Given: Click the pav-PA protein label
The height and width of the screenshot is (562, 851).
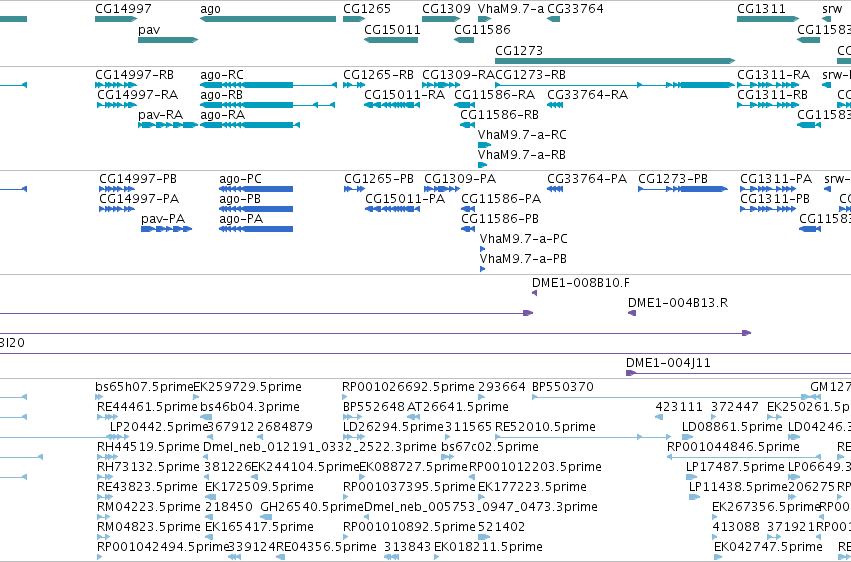Looking at the screenshot, I should click(163, 219).
